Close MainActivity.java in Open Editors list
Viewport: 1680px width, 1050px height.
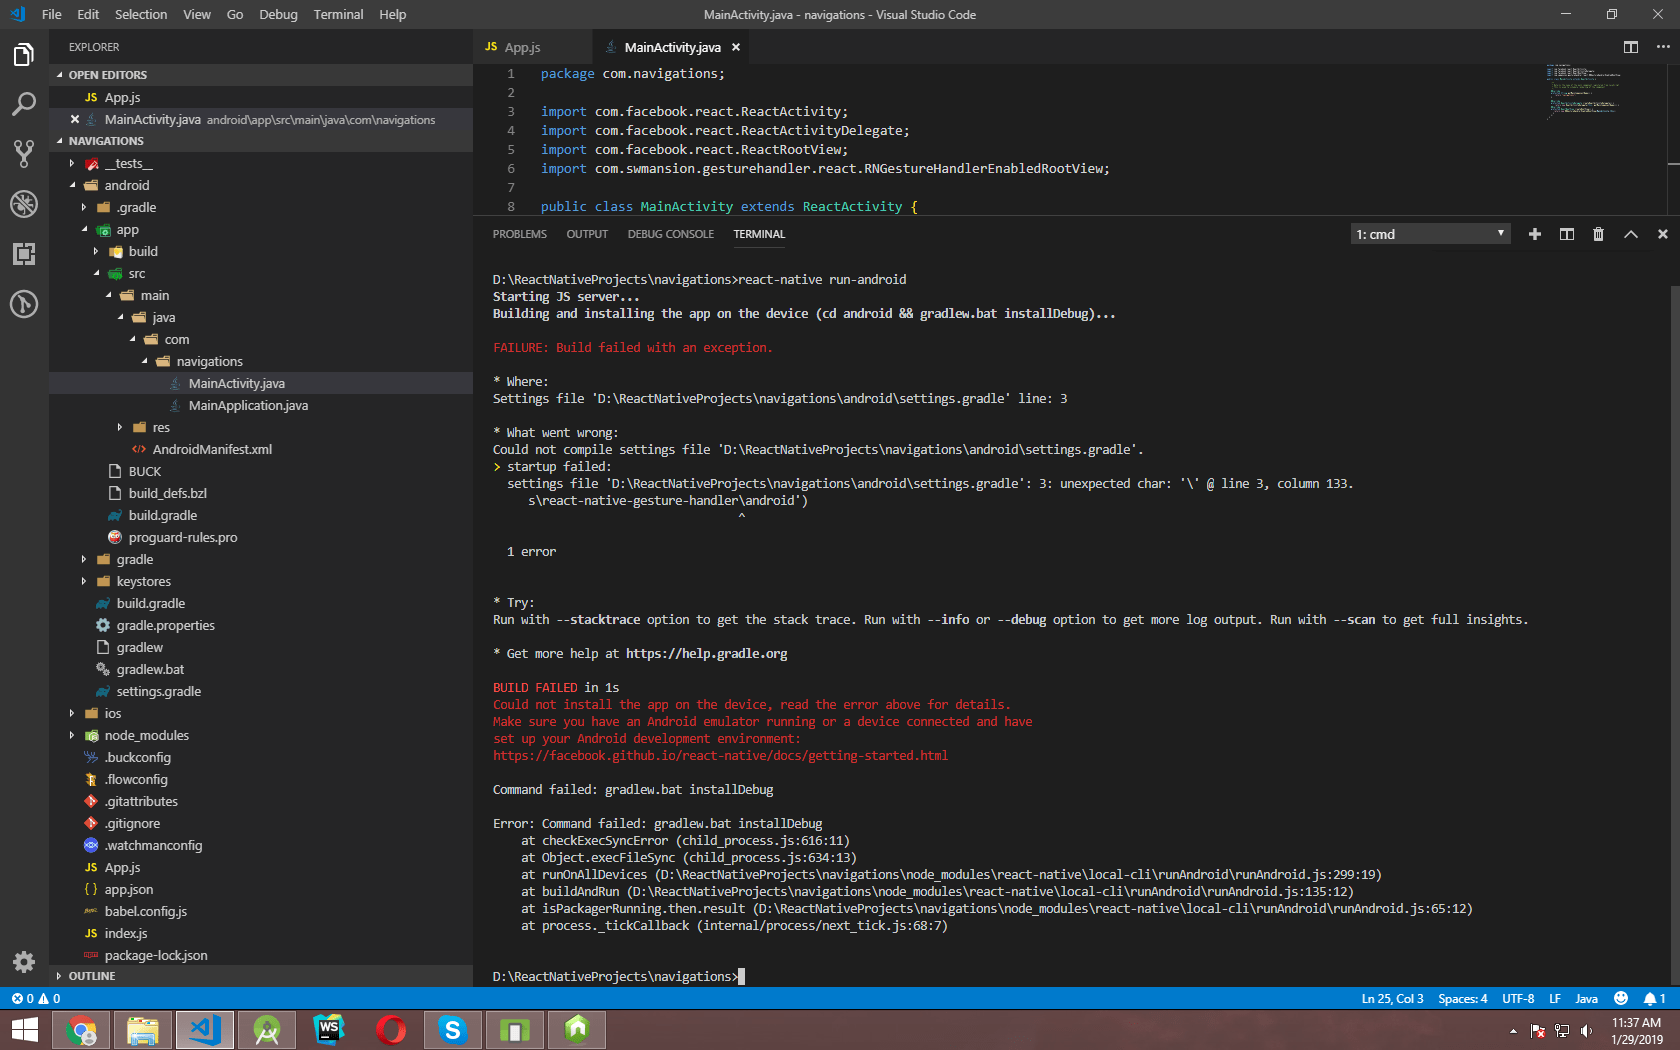[x=75, y=119]
